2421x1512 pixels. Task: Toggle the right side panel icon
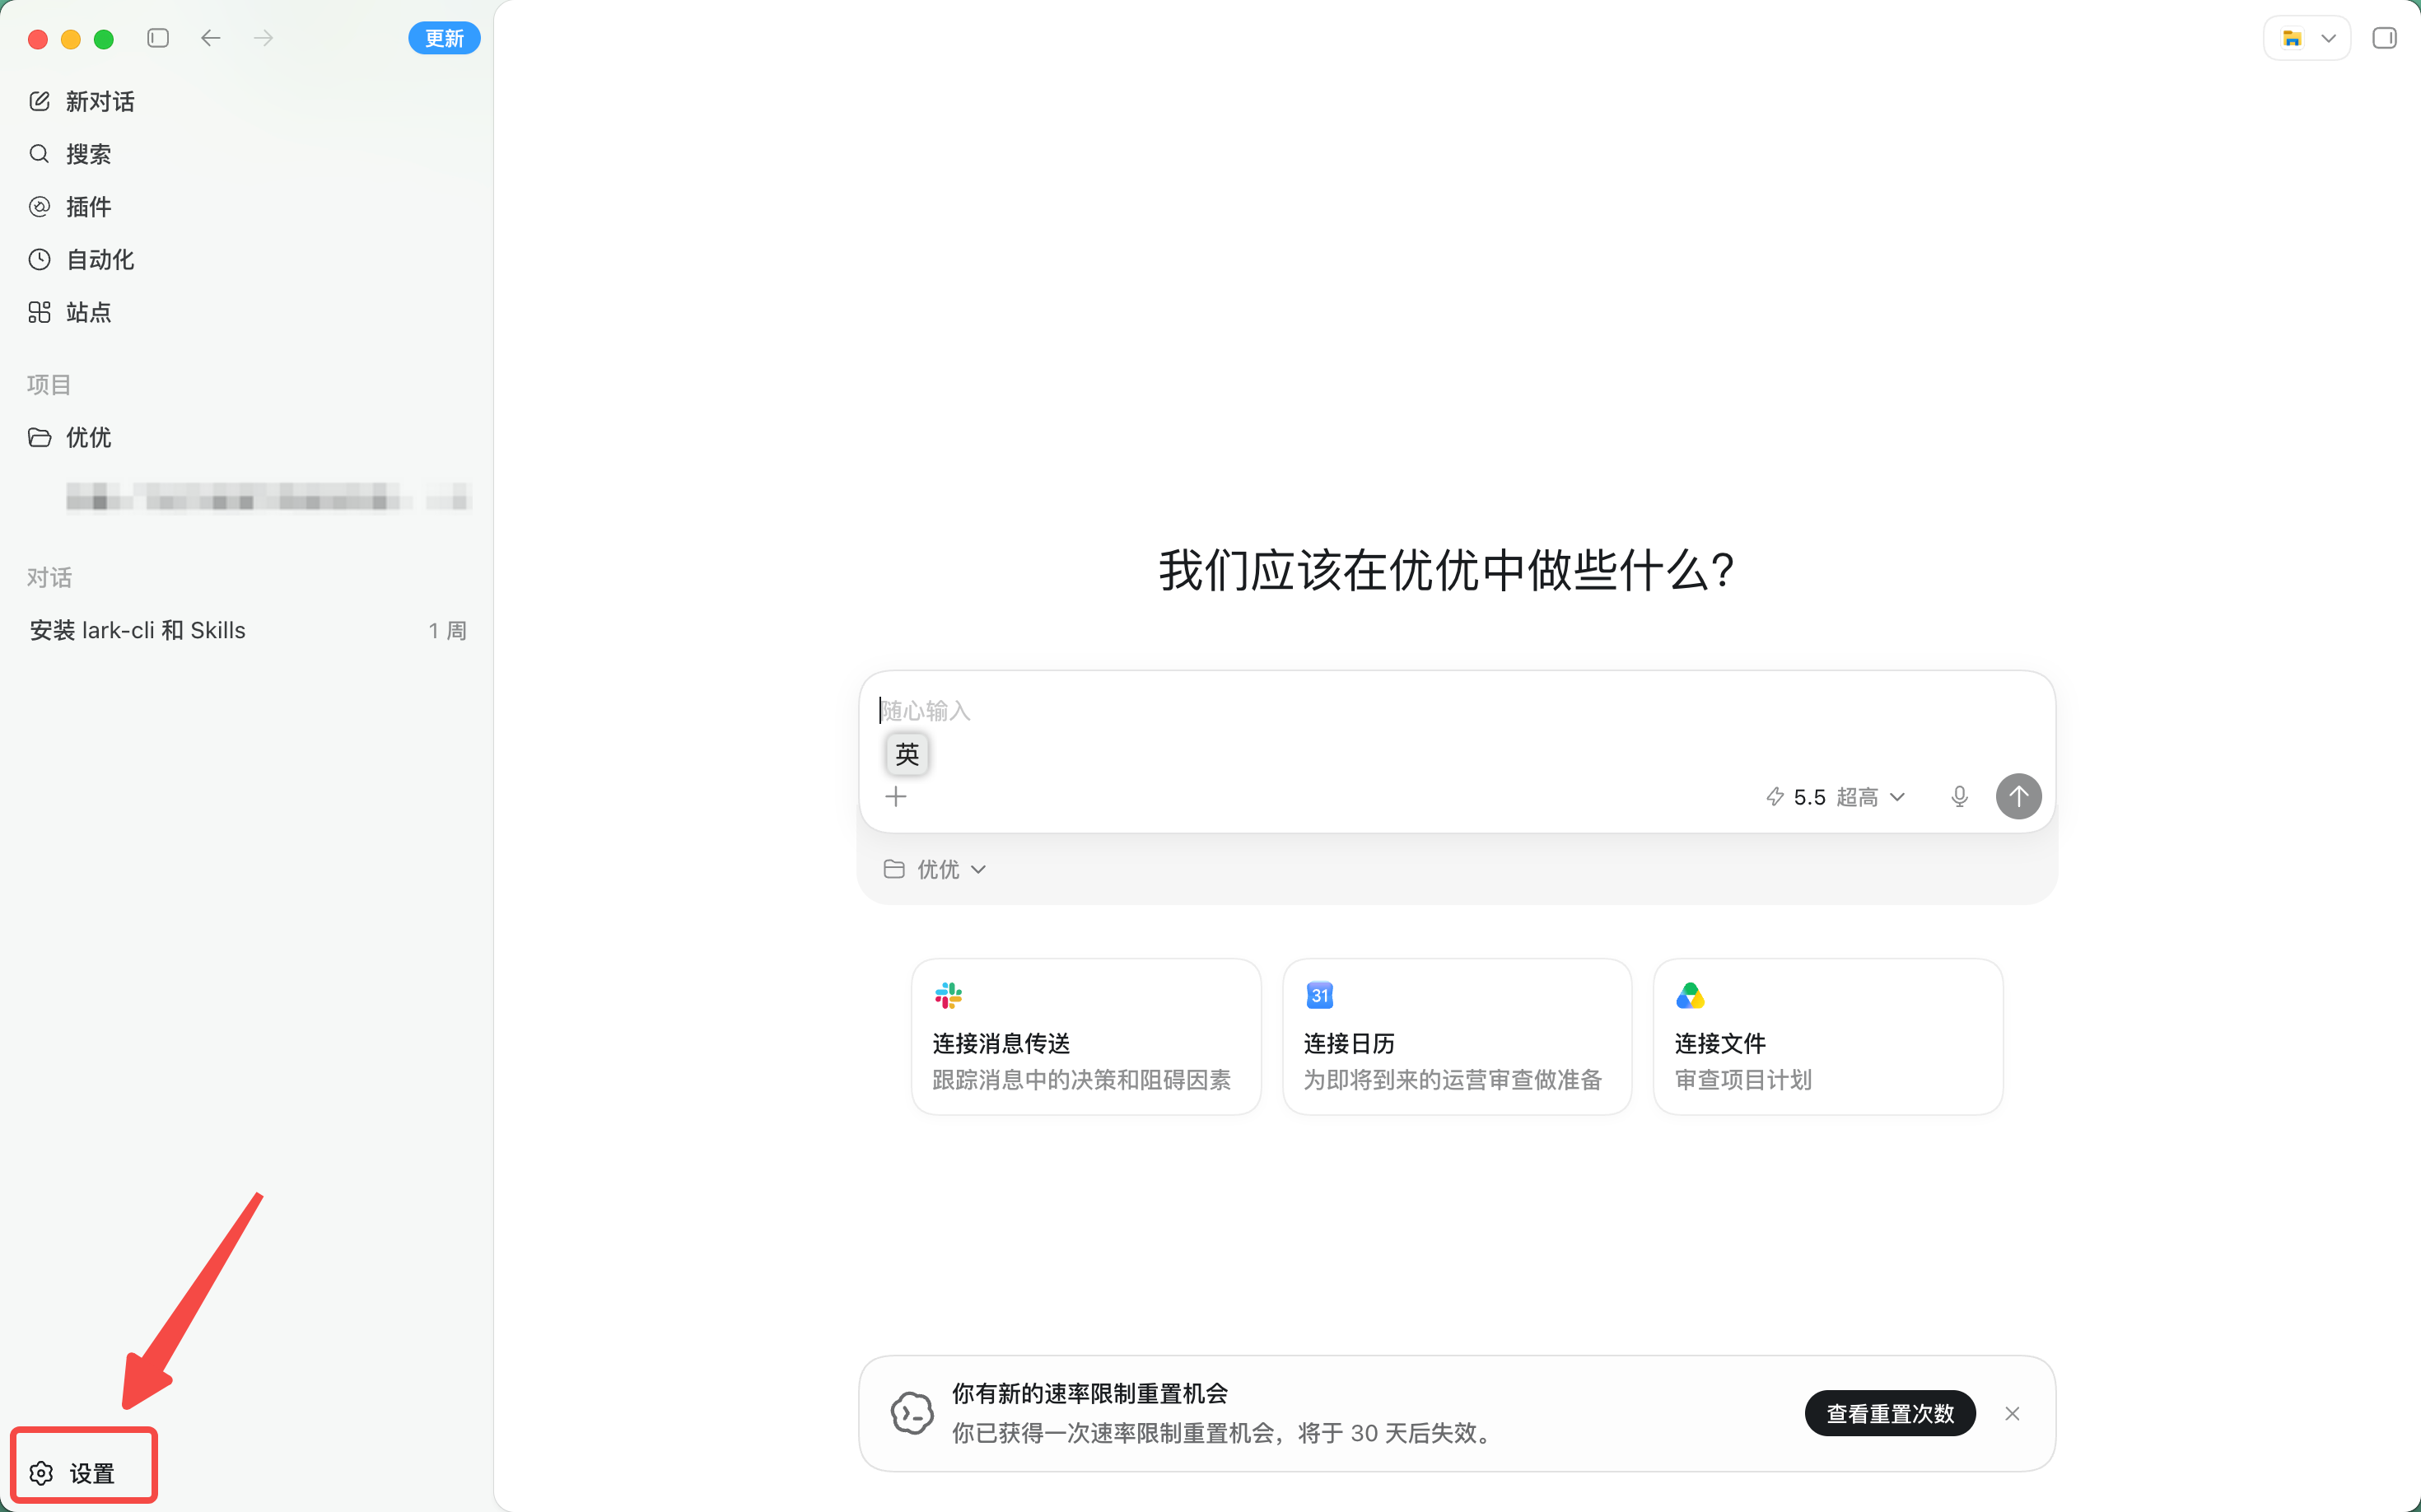2384,38
